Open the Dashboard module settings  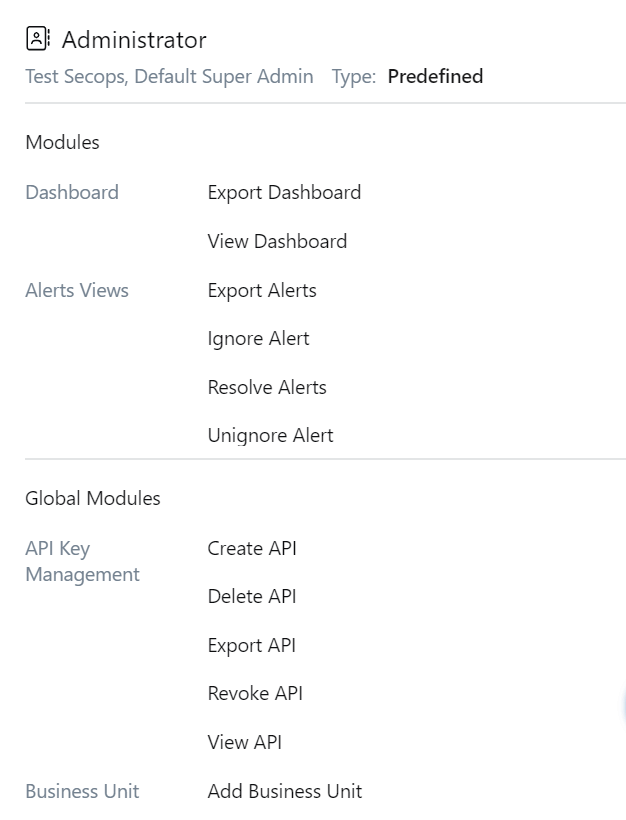point(72,192)
